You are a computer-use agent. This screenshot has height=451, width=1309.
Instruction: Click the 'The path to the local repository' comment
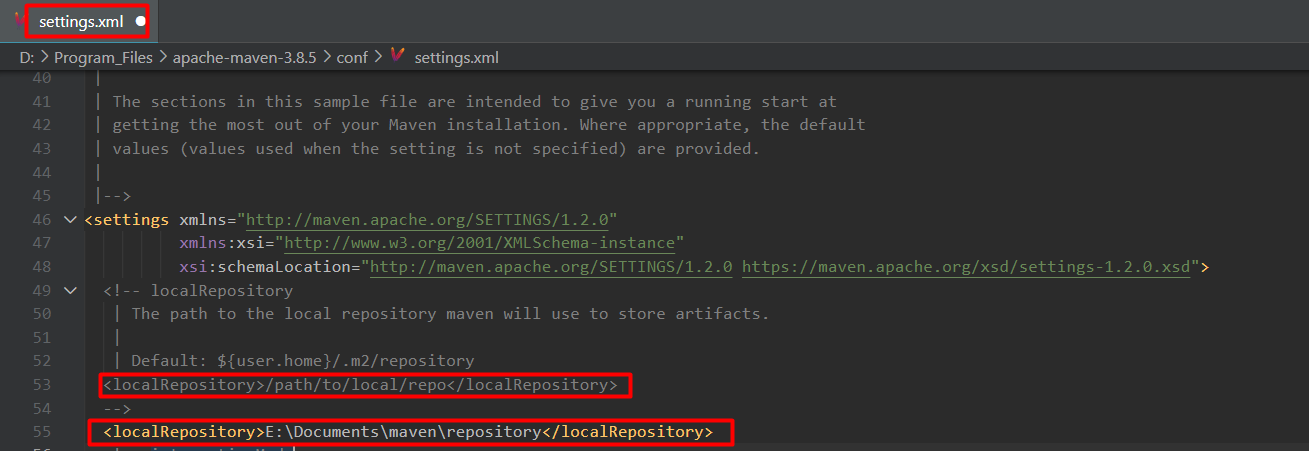[450, 314]
